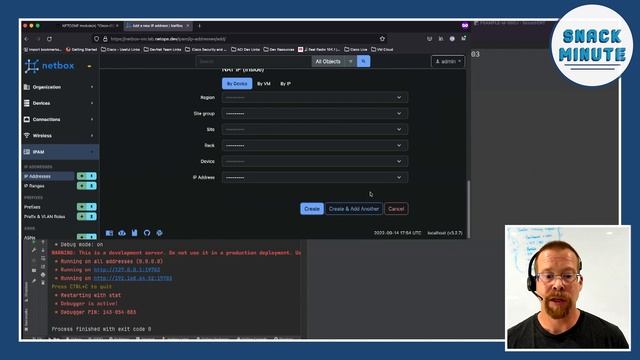Open the Rack dropdown
The height and width of the screenshot is (360, 640).
(315, 145)
